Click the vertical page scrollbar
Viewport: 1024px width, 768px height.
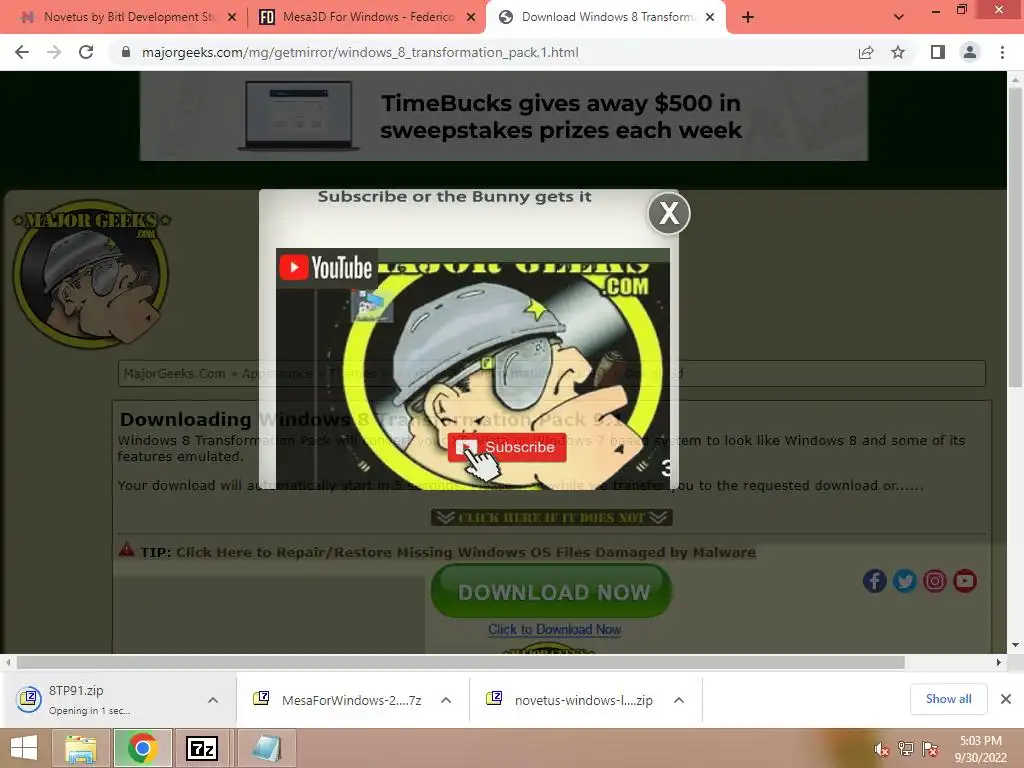tap(1015, 236)
